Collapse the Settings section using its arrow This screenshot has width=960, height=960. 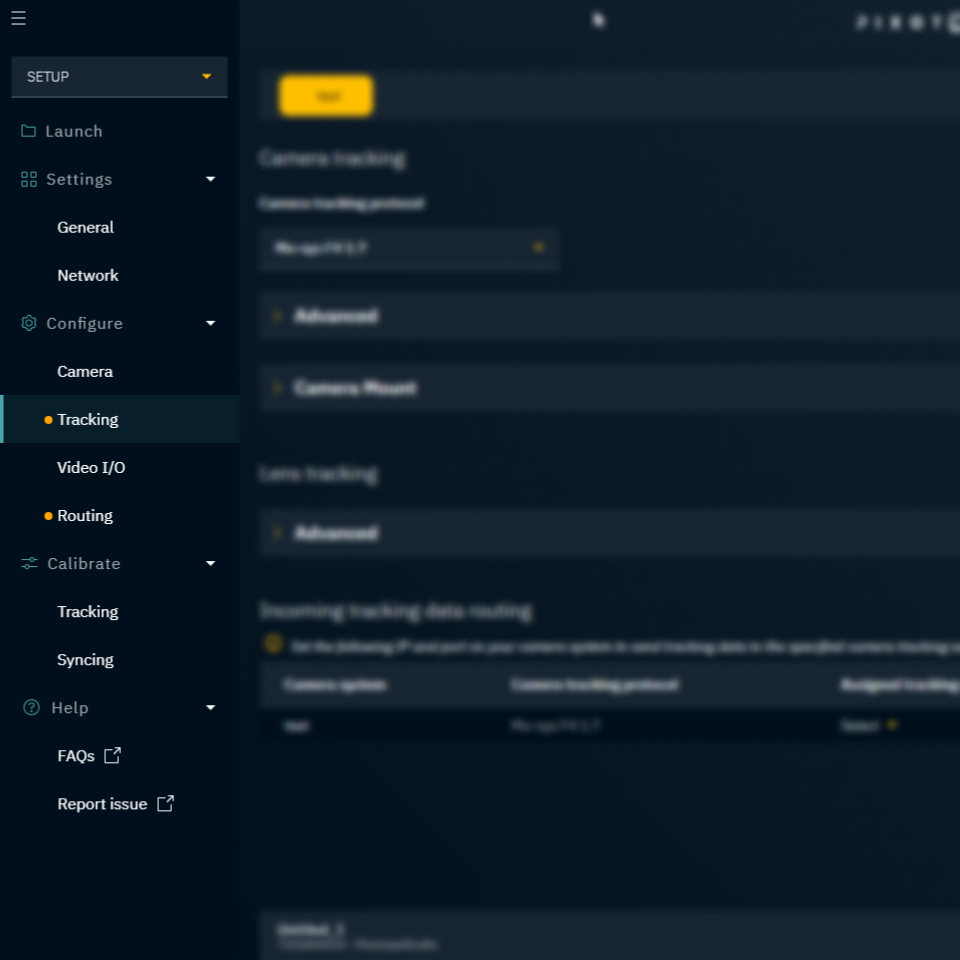[210, 179]
